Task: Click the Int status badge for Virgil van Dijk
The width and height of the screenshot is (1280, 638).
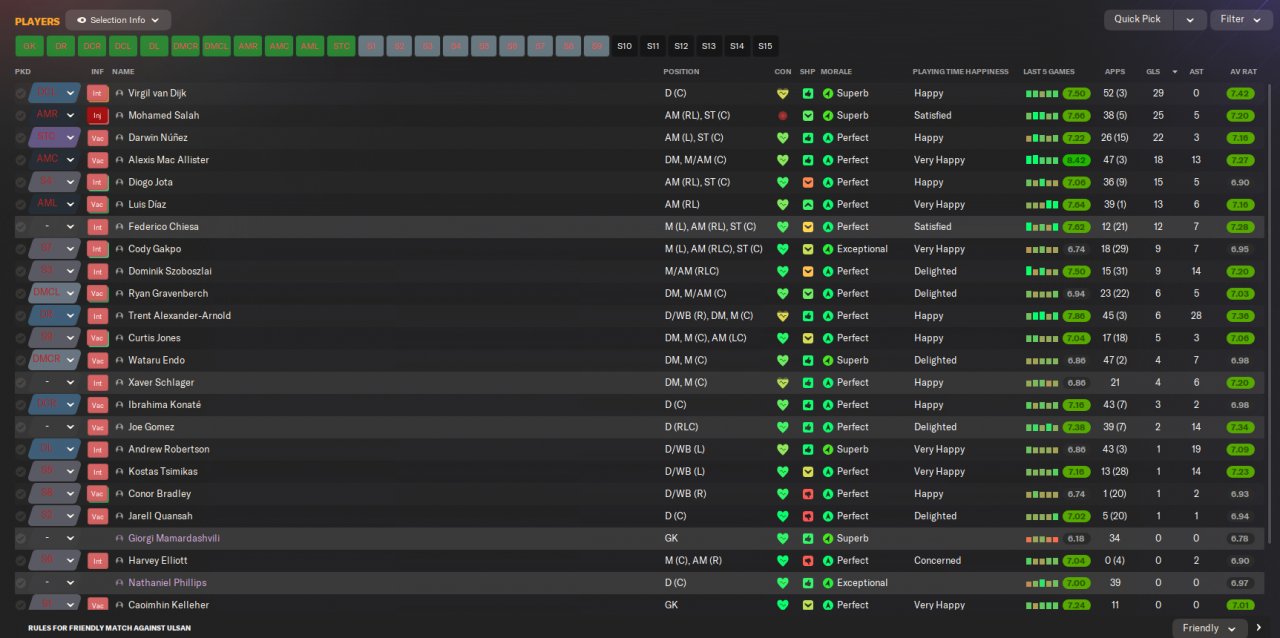Action: (x=97, y=93)
